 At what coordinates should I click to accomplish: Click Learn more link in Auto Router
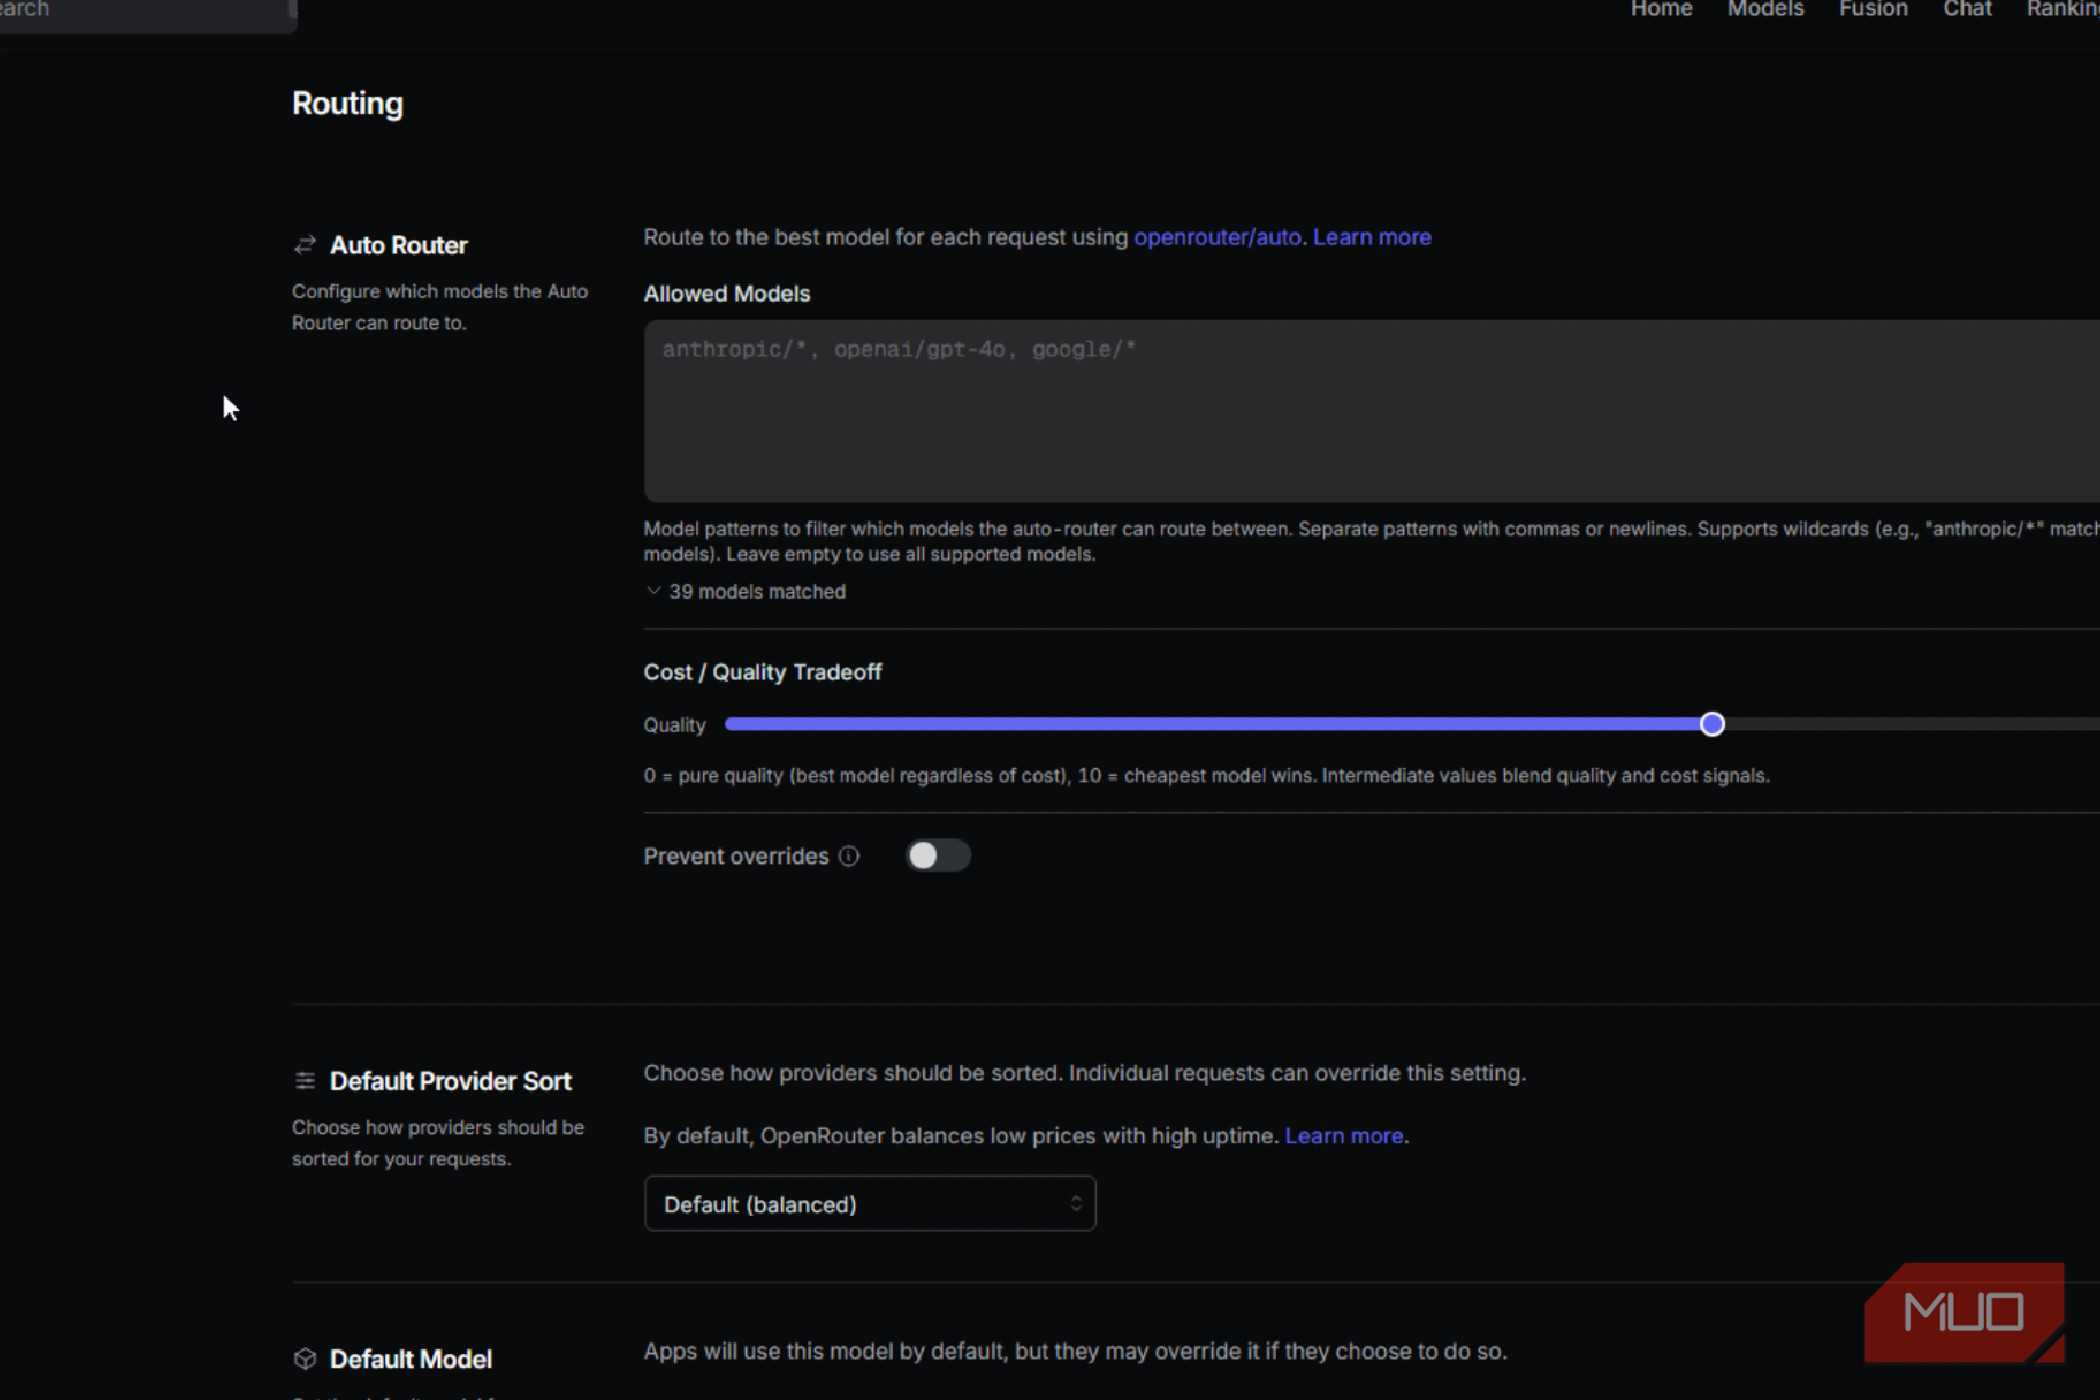1371,237
